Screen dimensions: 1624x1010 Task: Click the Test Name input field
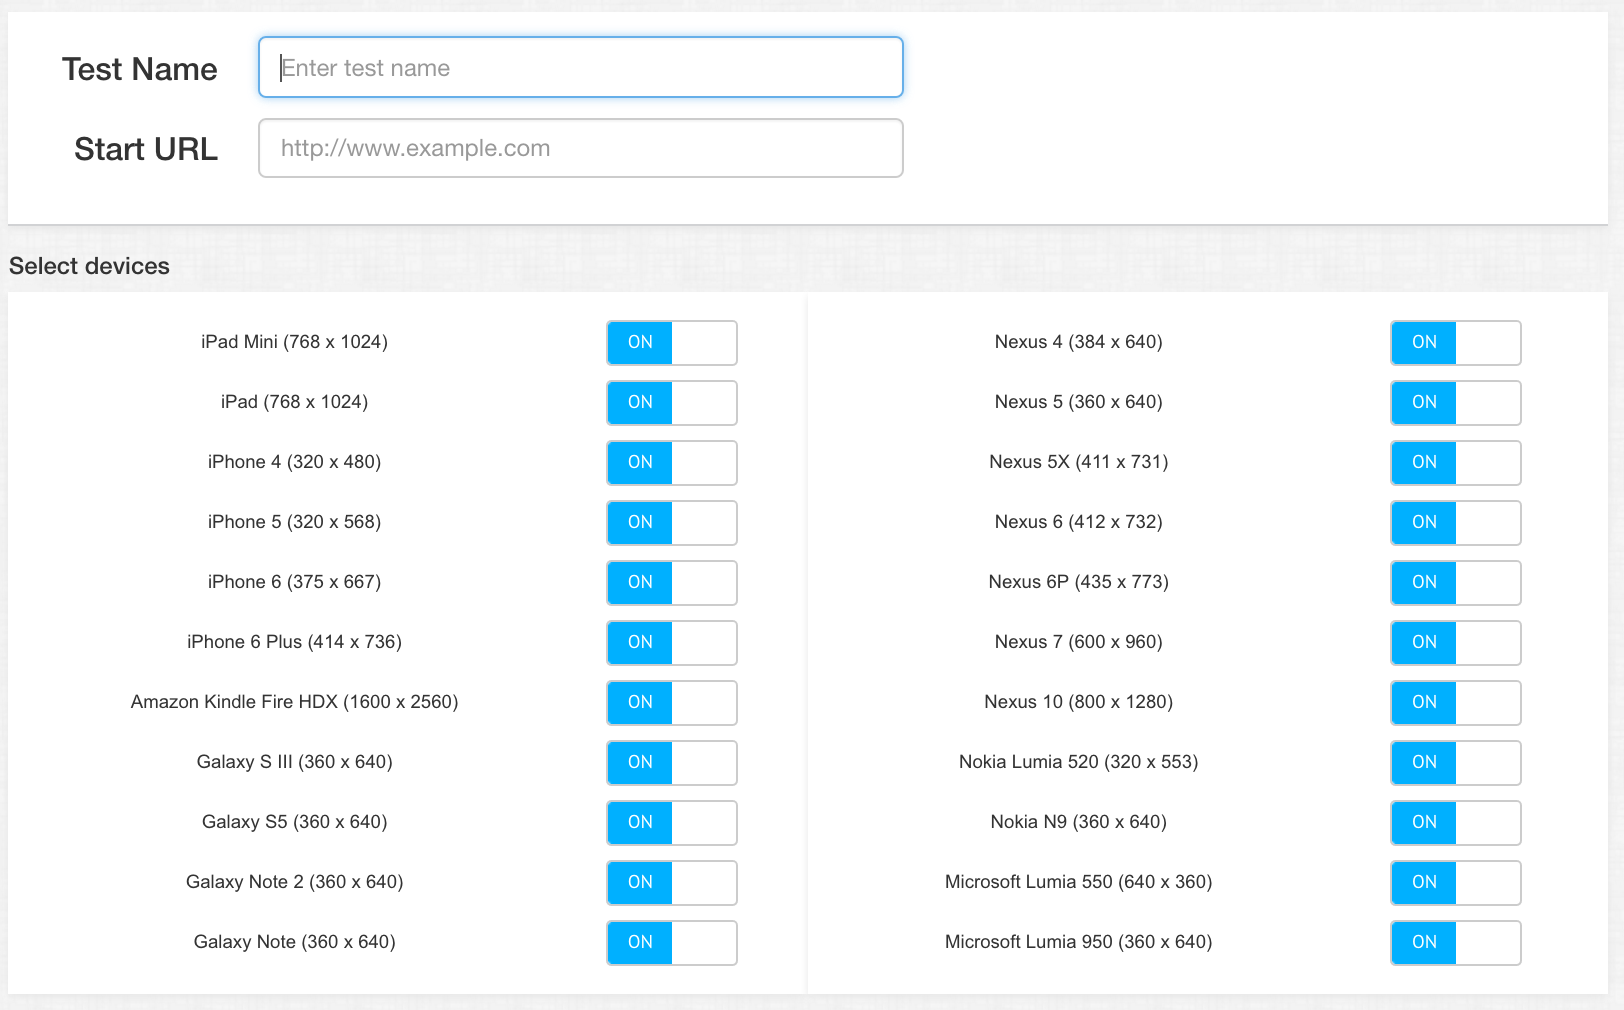pos(581,67)
